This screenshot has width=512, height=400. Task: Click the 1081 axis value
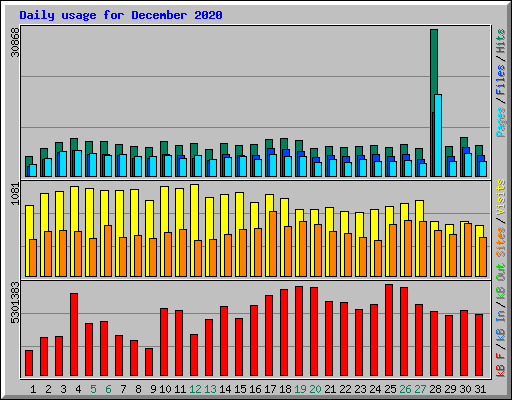[x=15, y=194]
